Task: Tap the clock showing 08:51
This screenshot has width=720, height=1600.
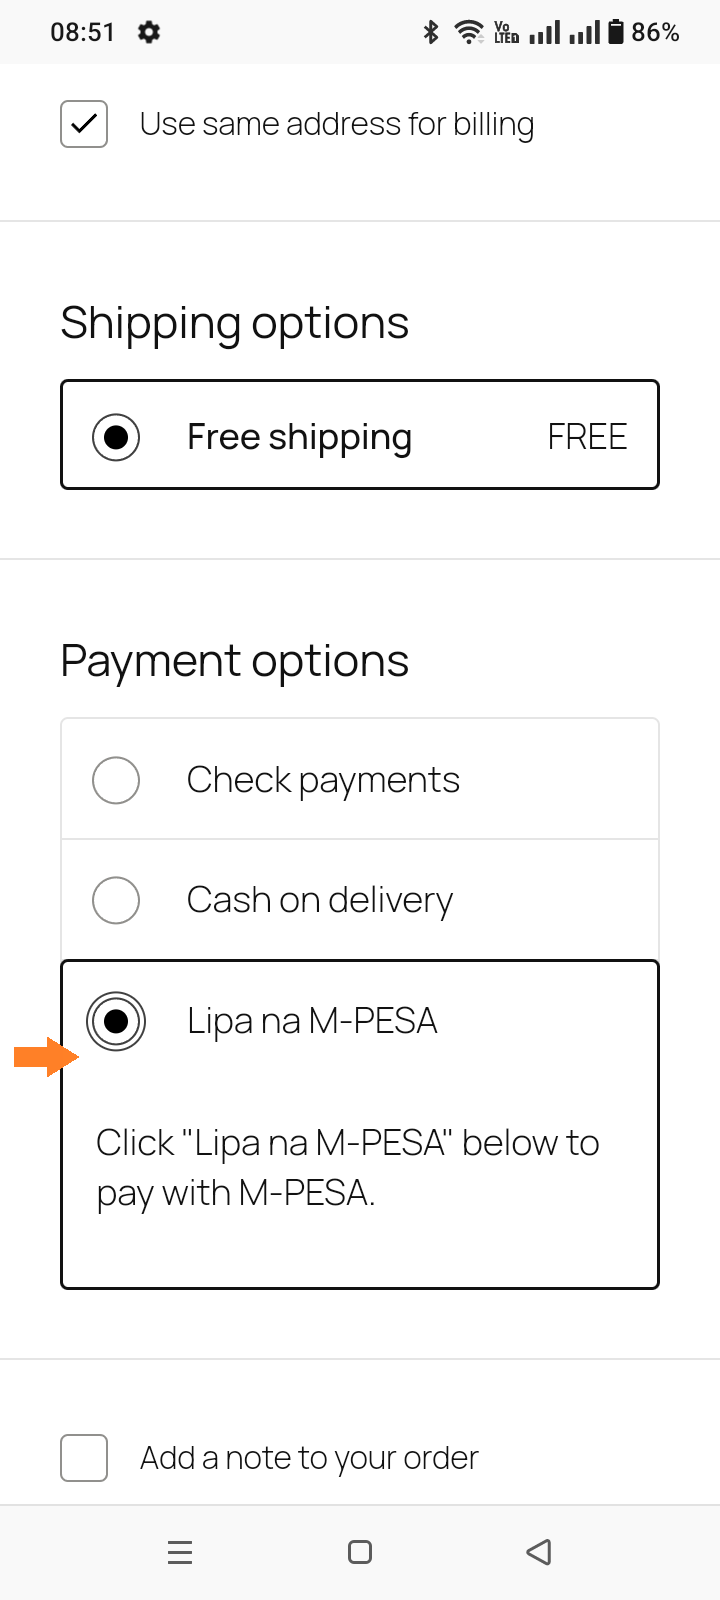Action: click(83, 32)
